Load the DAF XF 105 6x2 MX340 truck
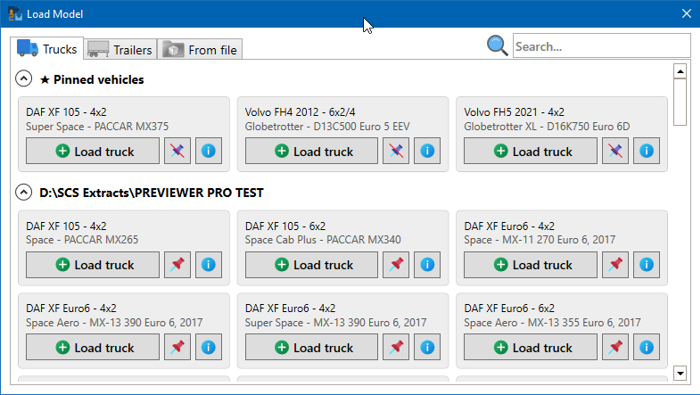Screen dimensions: 700x395 click(x=312, y=265)
